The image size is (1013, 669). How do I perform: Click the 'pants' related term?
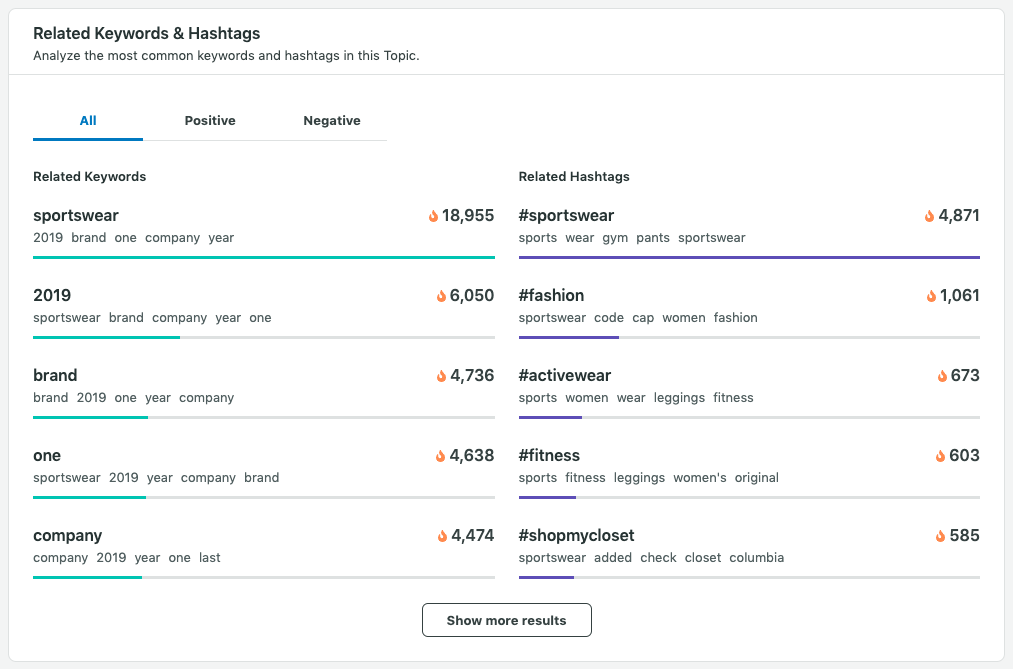click(653, 238)
